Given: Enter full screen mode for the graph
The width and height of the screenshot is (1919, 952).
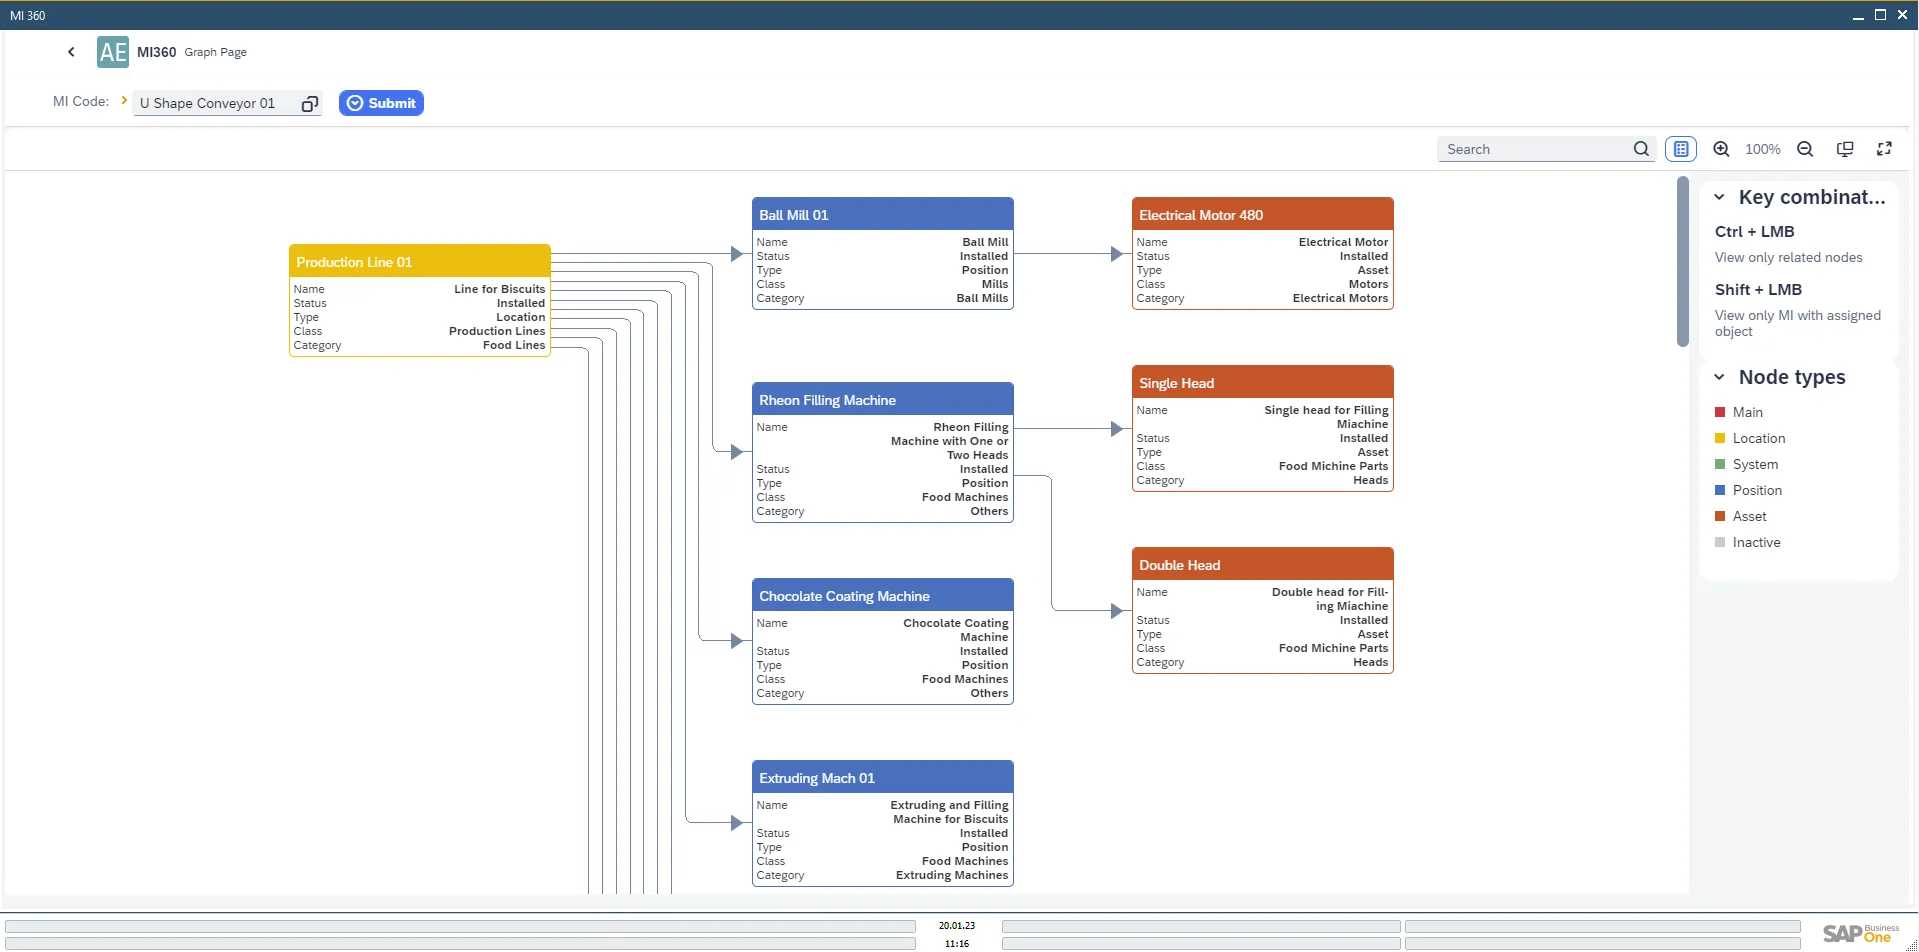Looking at the screenshot, I should pyautogui.click(x=1884, y=149).
